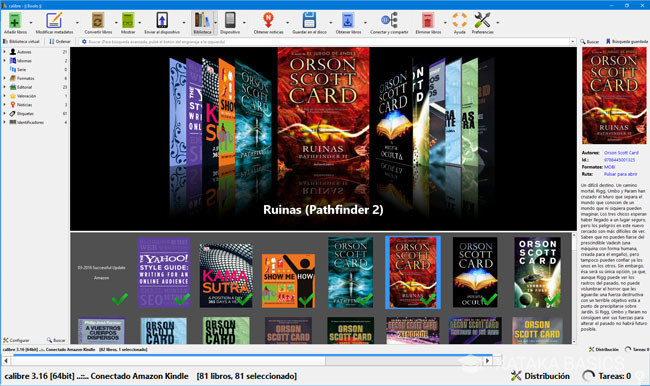Click the Búsquedas guardadas button
The image size is (650, 386).
627,41
